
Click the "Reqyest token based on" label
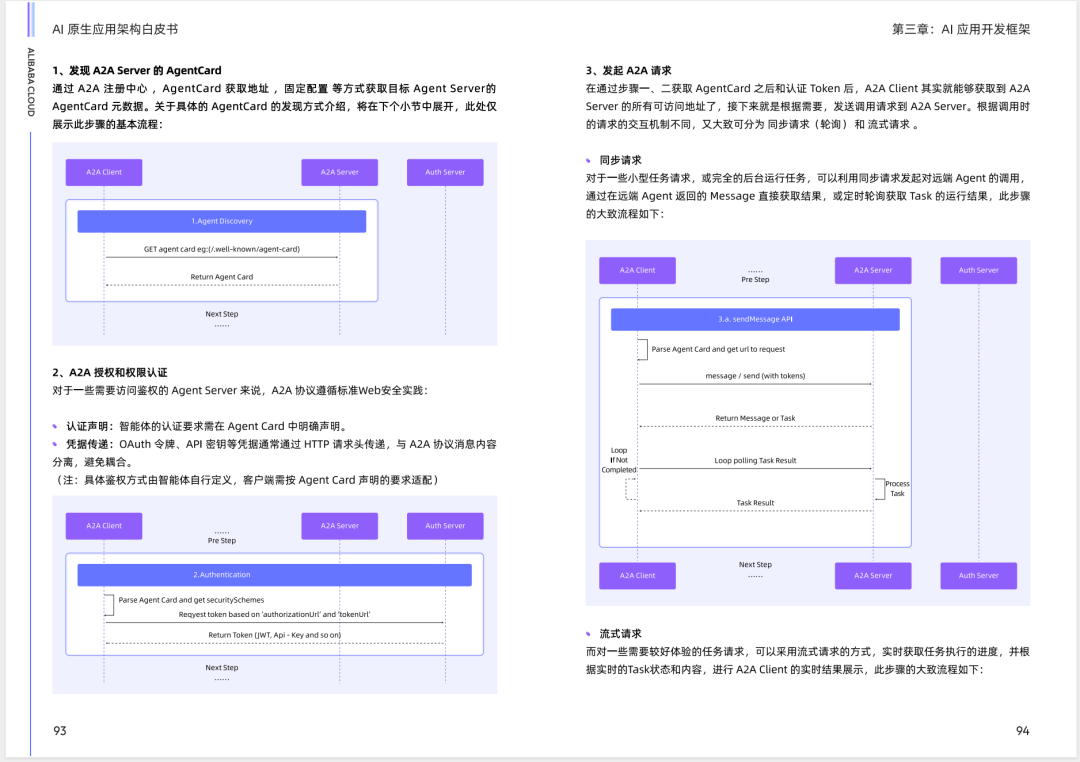coord(274,614)
